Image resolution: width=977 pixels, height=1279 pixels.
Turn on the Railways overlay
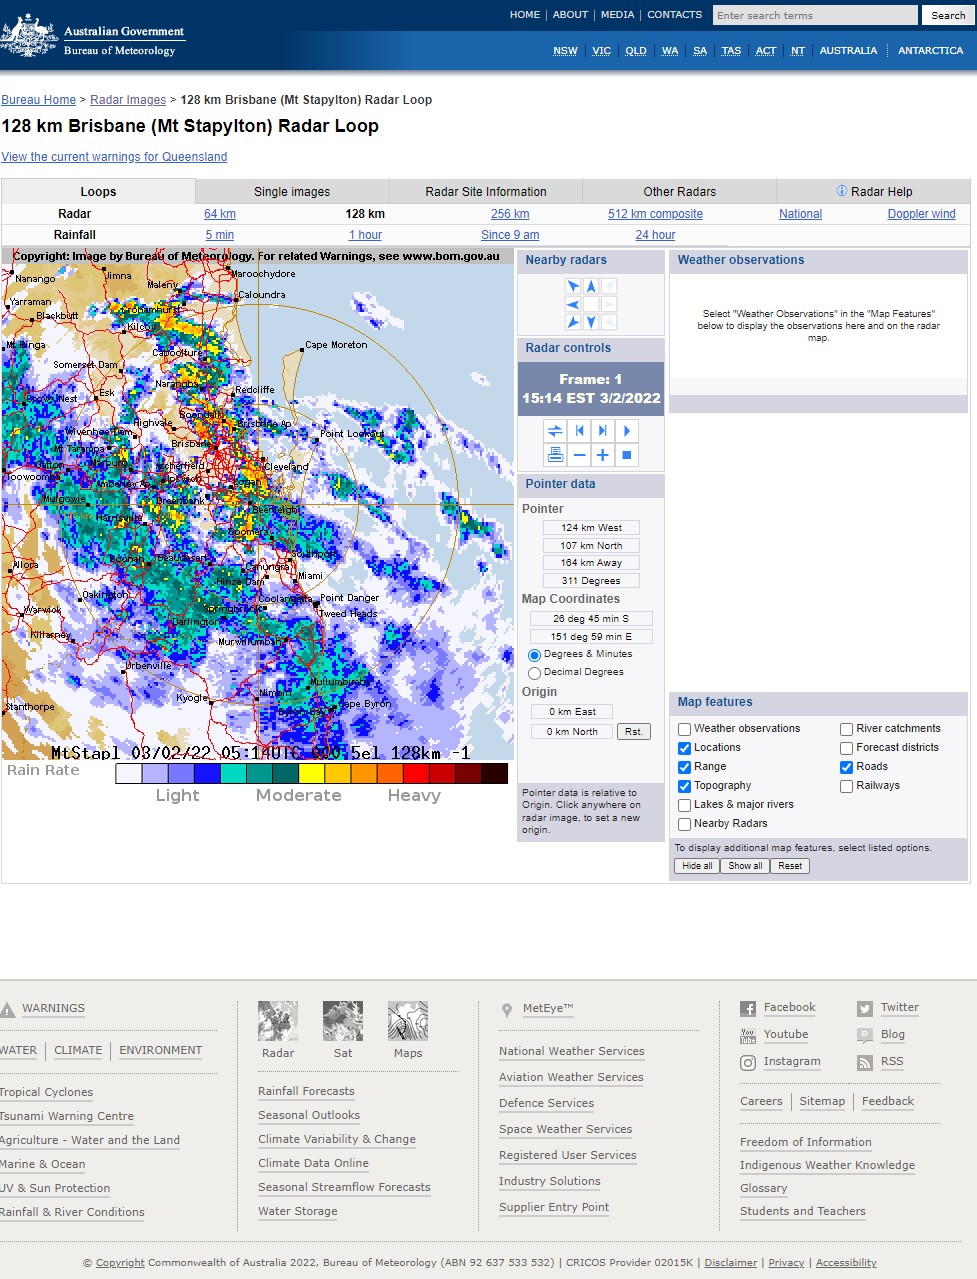point(847,786)
